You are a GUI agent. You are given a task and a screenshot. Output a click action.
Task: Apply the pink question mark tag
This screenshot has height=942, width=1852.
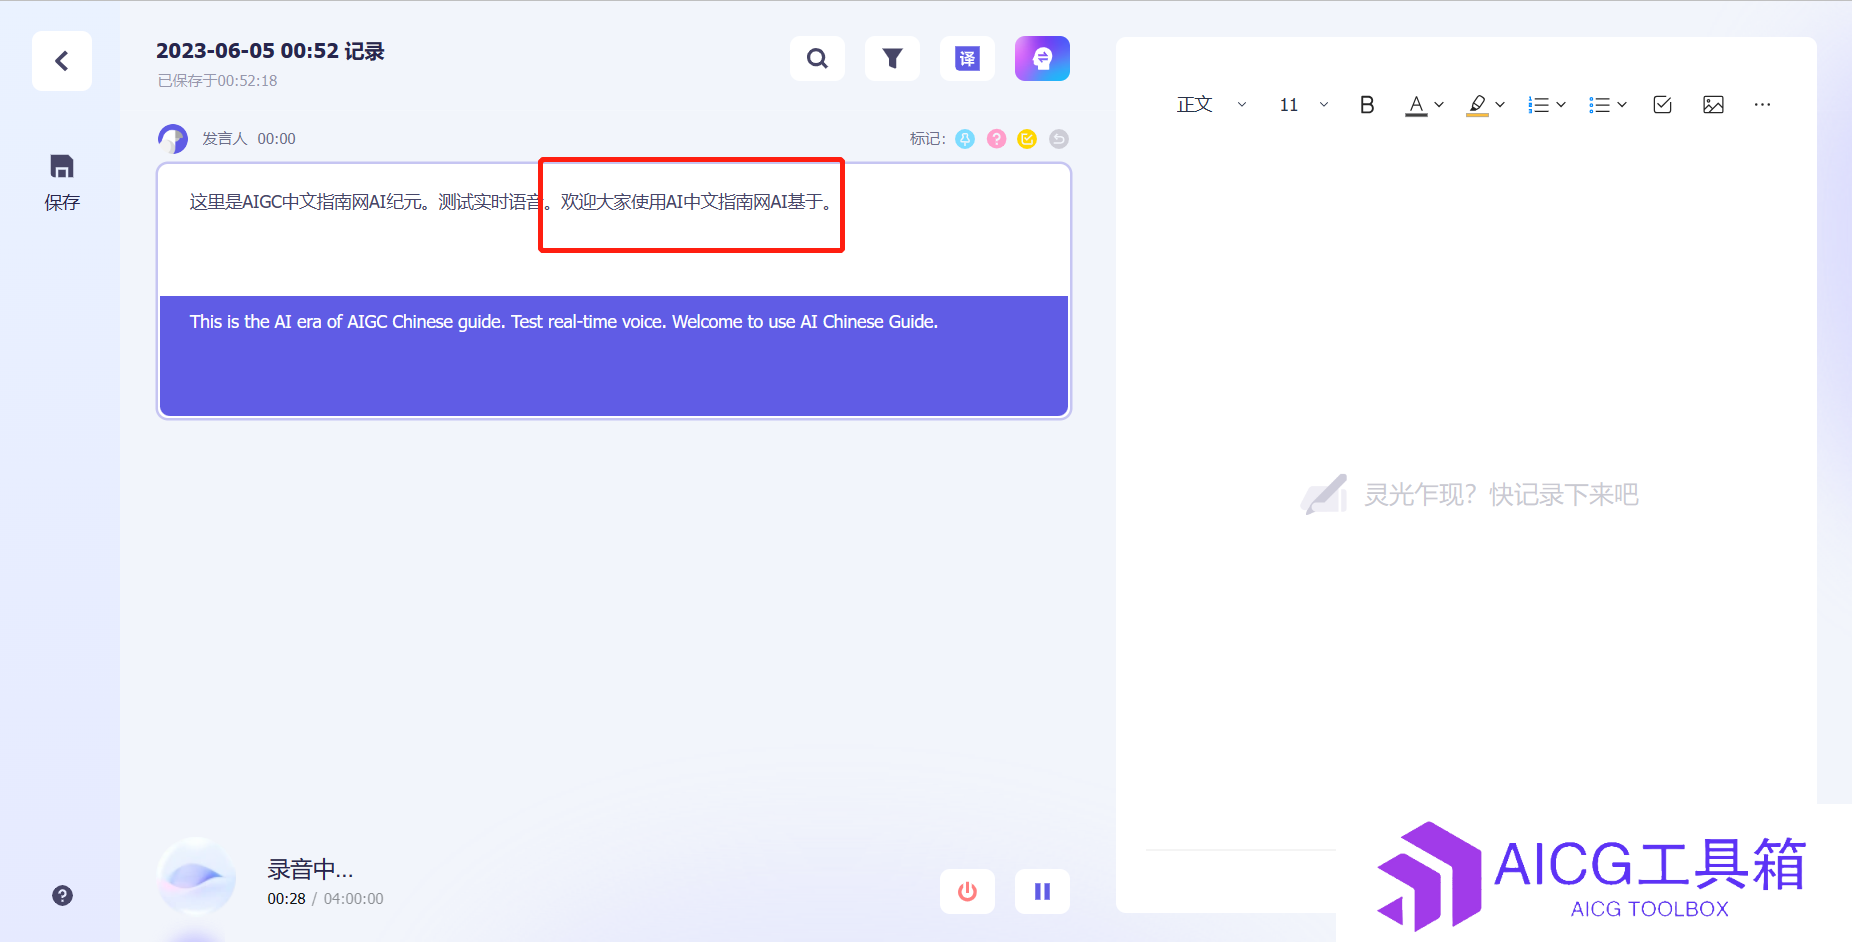tap(996, 139)
